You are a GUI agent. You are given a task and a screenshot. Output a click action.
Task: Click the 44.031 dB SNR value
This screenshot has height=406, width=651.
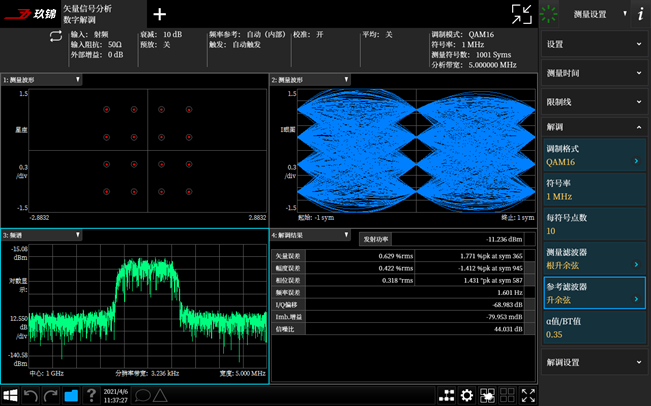[x=508, y=329]
